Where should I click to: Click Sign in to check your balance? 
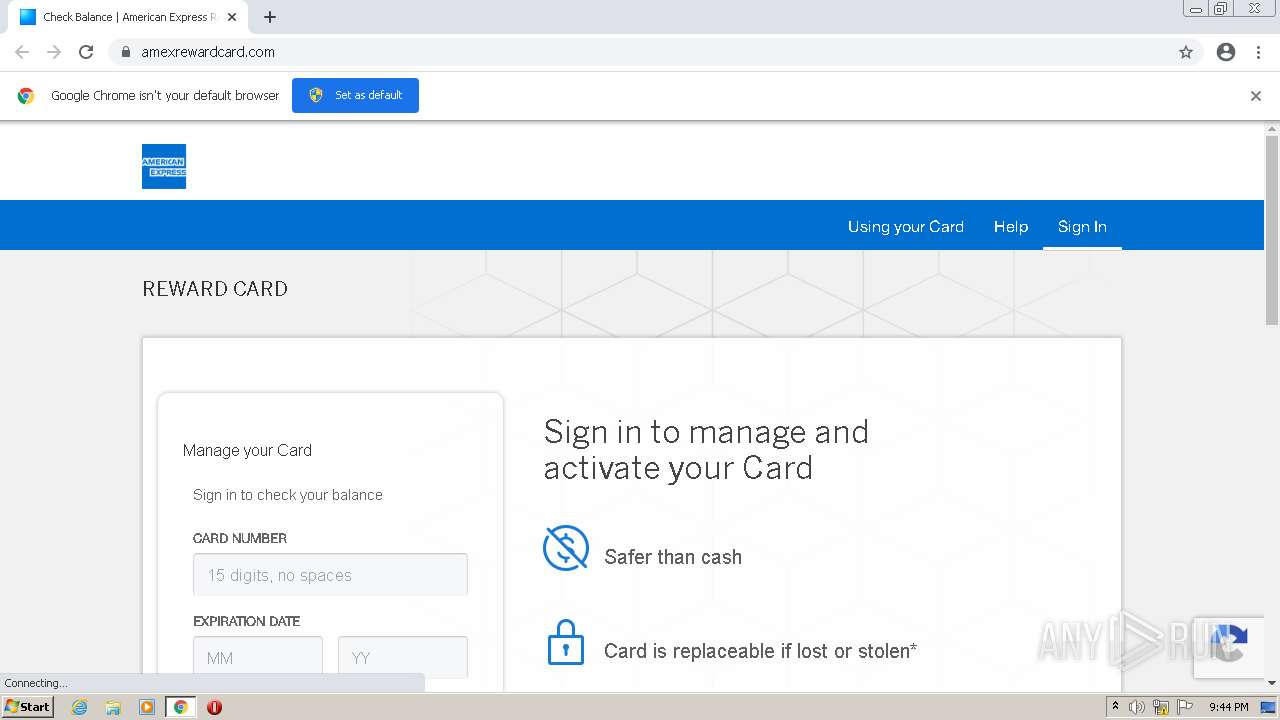click(x=288, y=495)
